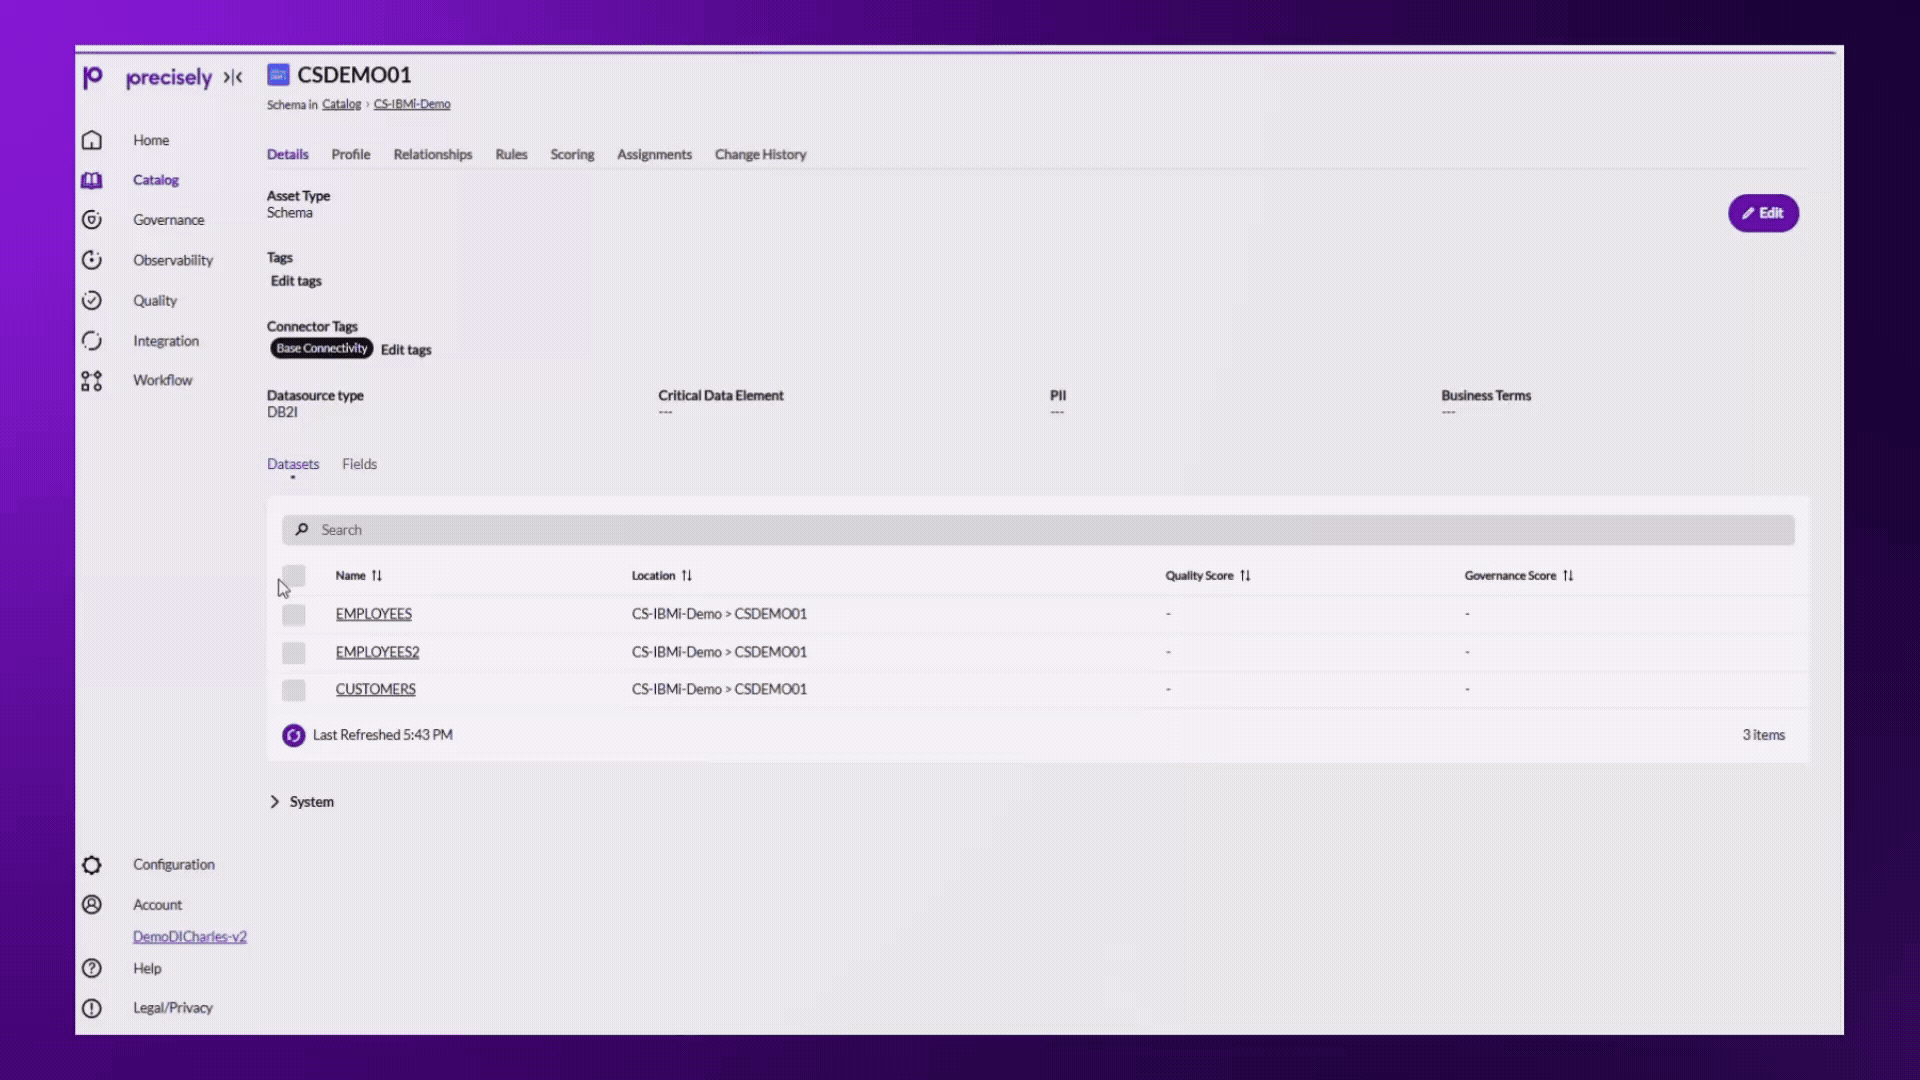Select the Quality icon in sidebar
The height and width of the screenshot is (1080, 1920).
91,300
